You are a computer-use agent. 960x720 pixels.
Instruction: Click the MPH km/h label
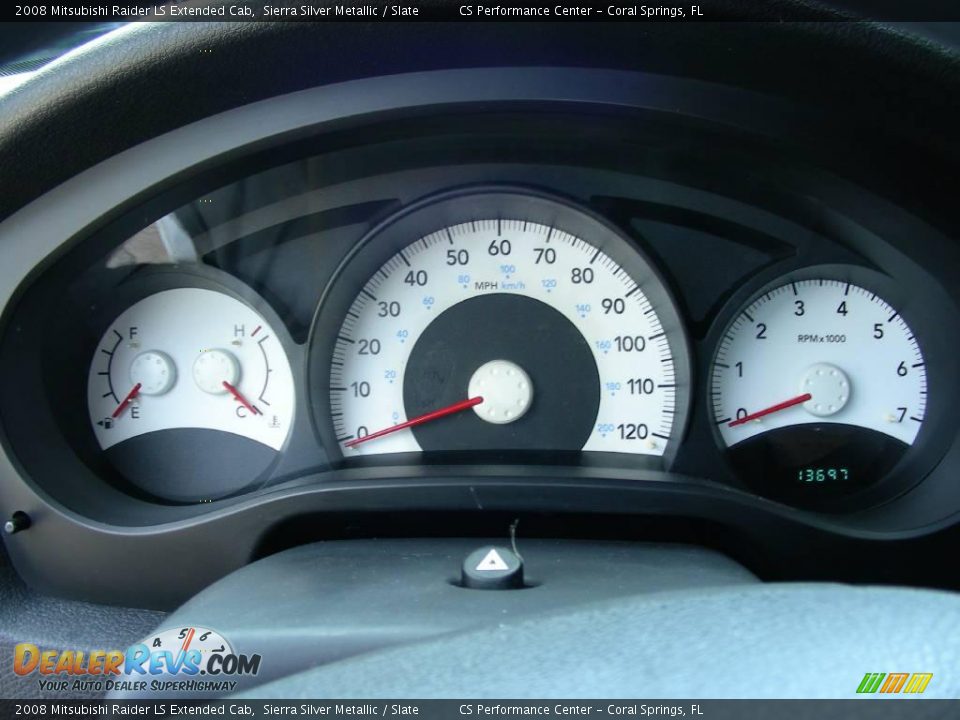click(x=500, y=285)
